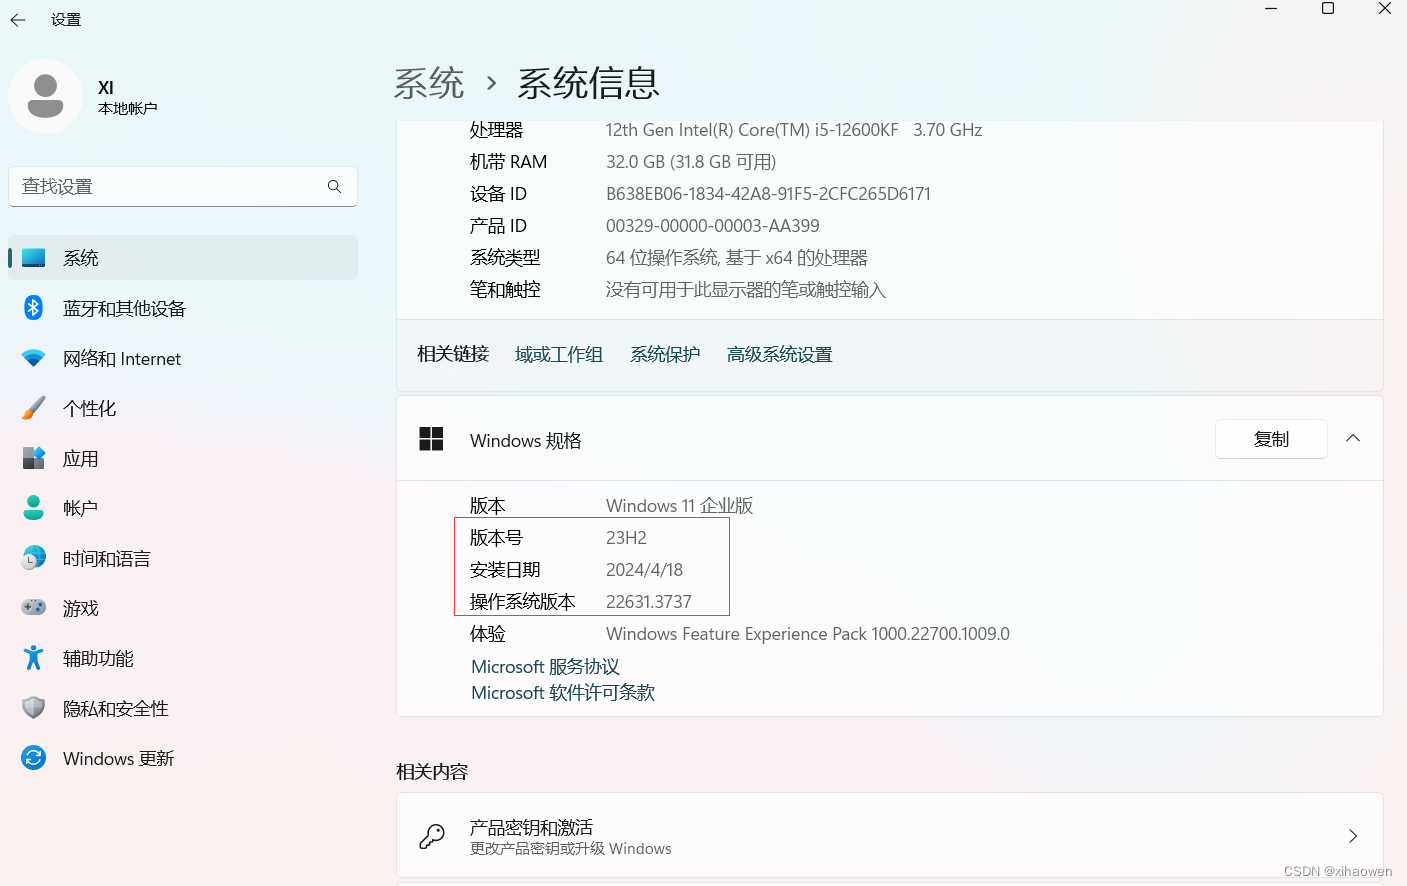Viewport: 1407px width, 886px height.
Task: Click the Accessibility figure icon
Action: click(x=34, y=658)
